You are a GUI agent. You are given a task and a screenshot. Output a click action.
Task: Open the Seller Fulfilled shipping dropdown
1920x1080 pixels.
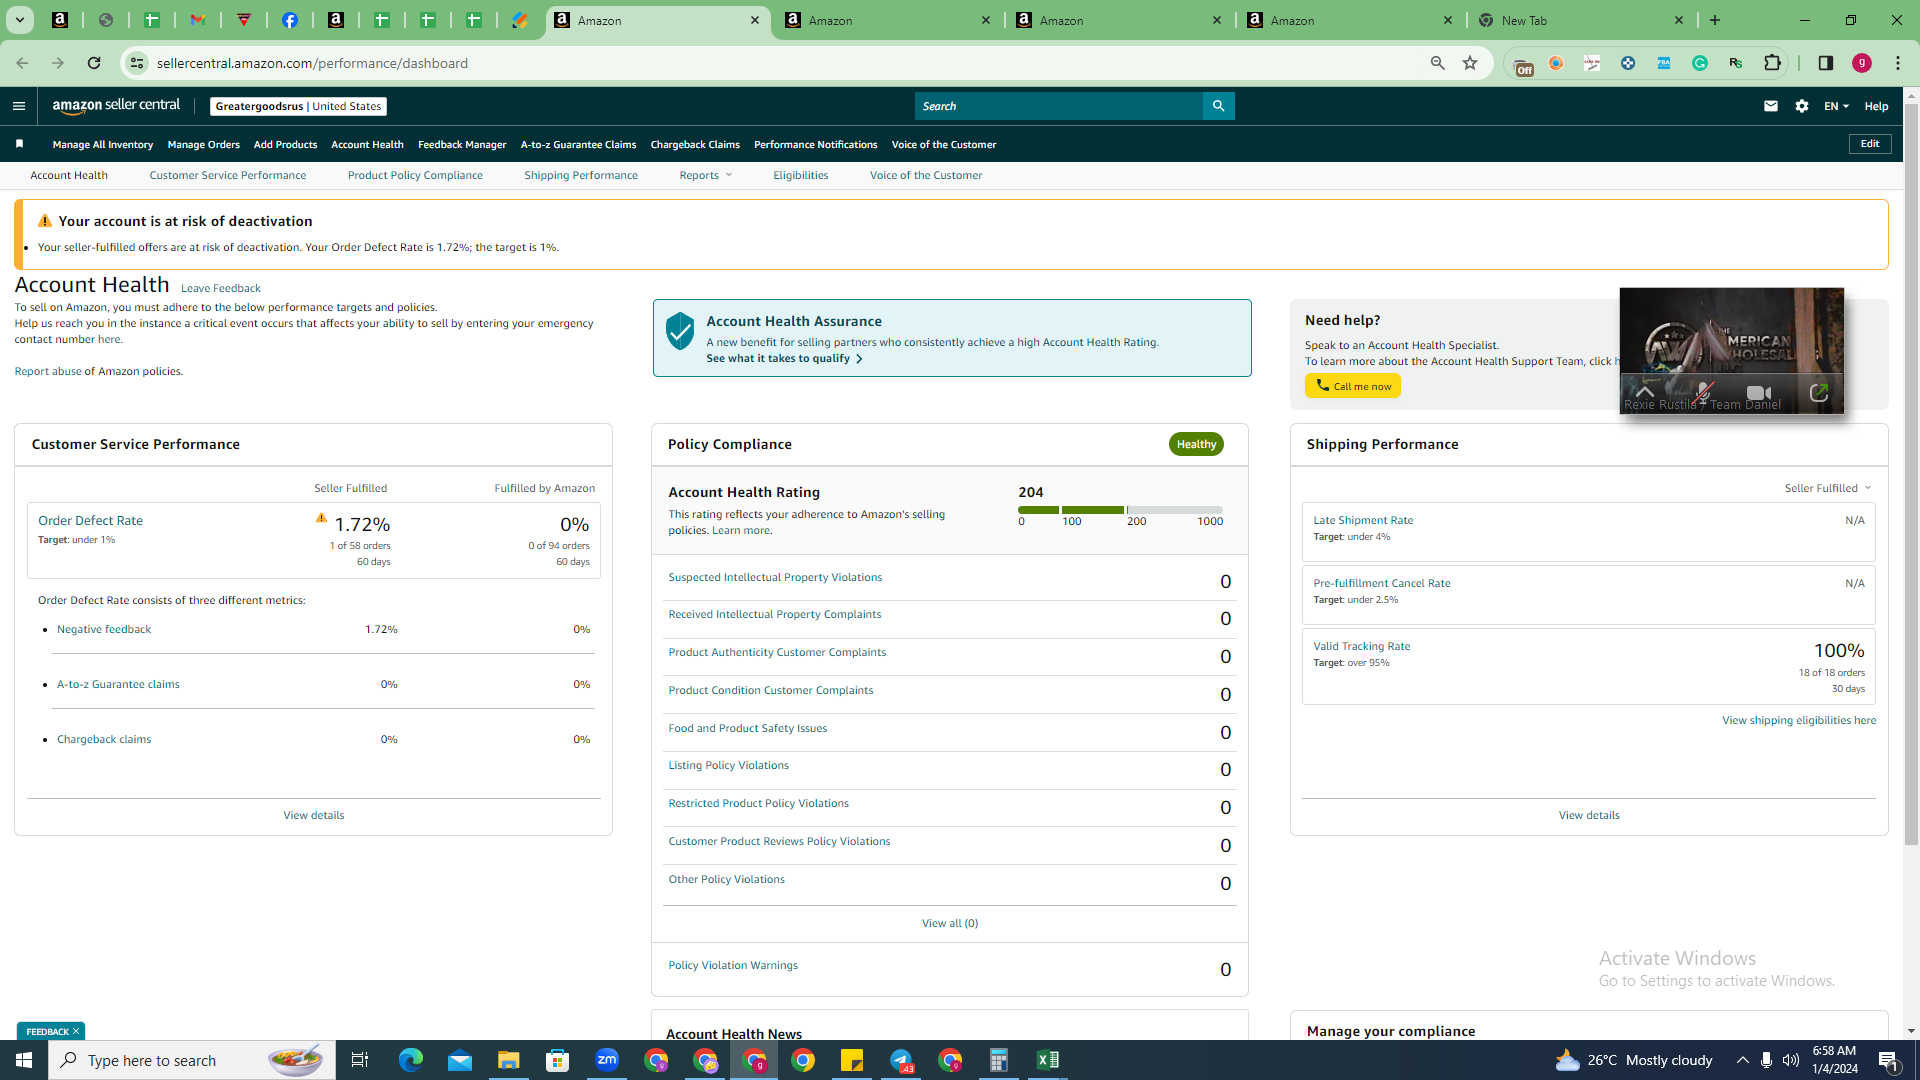click(x=1828, y=488)
